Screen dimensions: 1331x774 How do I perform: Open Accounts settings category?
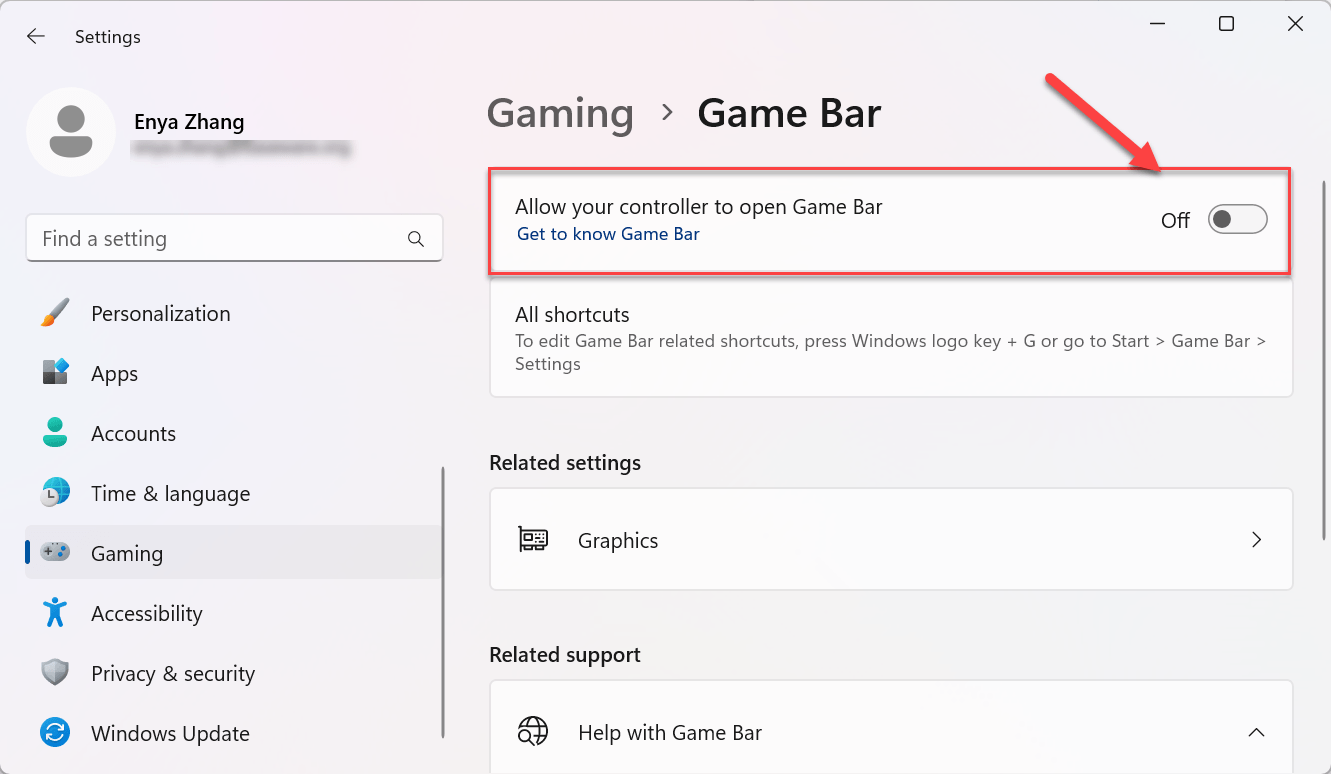[x=234, y=433]
